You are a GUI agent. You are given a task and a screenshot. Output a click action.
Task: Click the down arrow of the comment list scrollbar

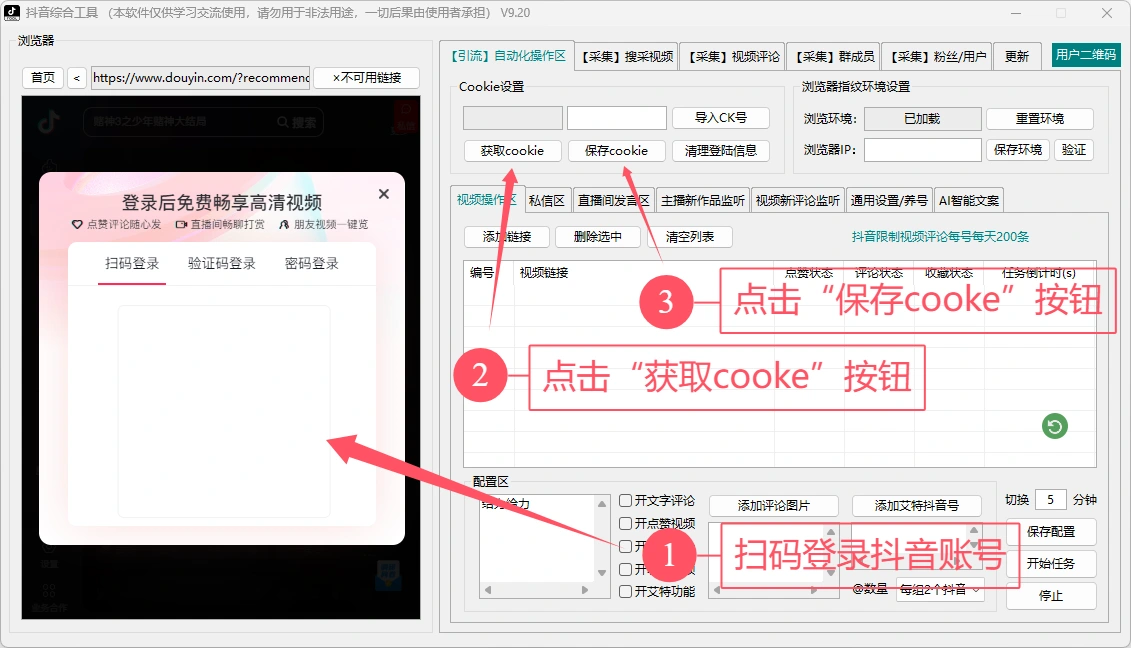(602, 573)
